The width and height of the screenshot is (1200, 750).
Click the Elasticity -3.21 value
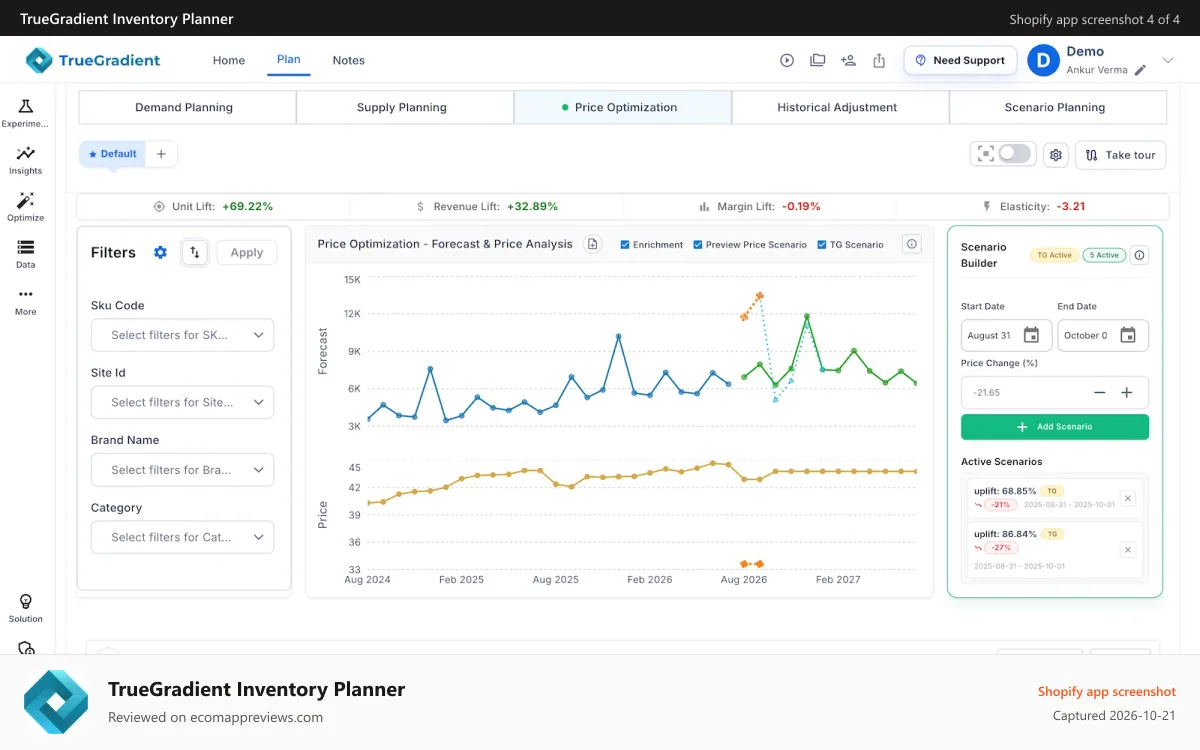[1072, 206]
